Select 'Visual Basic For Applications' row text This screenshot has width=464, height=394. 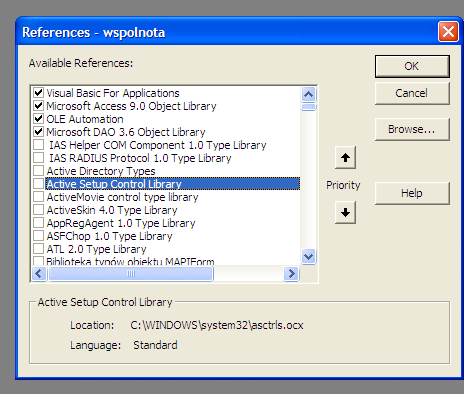tap(113, 93)
